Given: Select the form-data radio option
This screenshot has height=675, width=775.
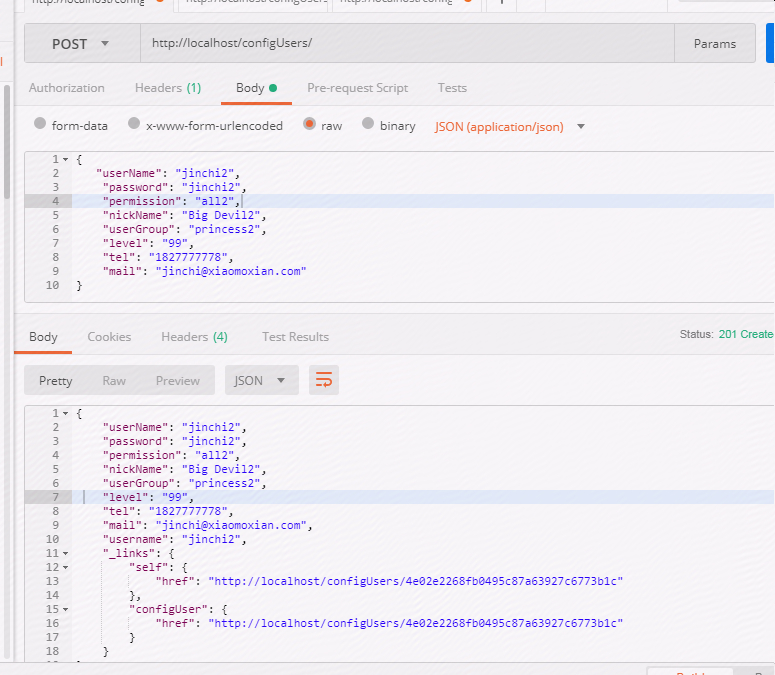Looking at the screenshot, I should click(x=40, y=123).
